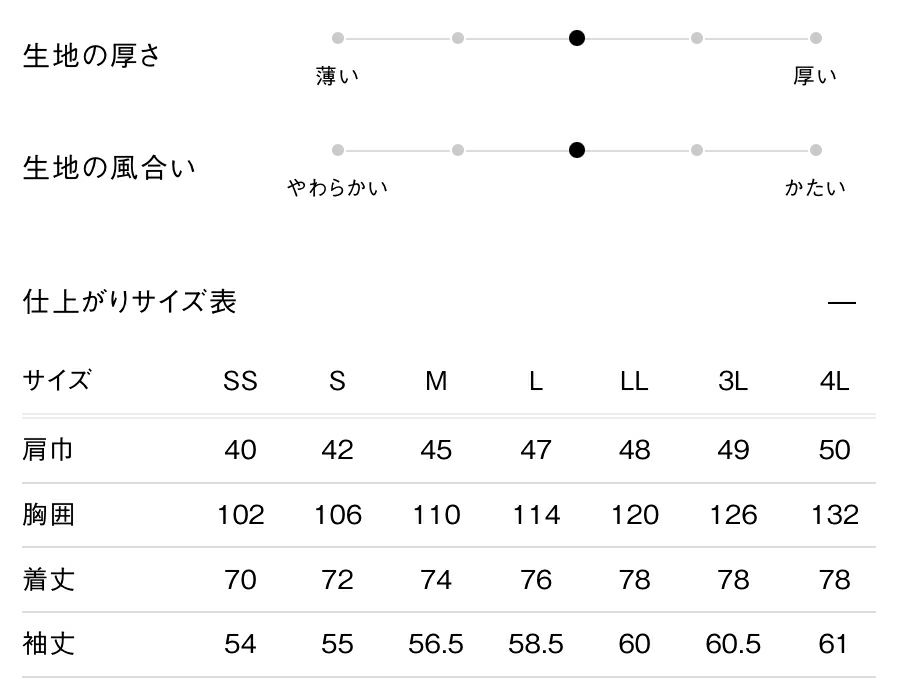This screenshot has height=698, width=904.
Task: Click the SS size column header
Action: click(240, 381)
